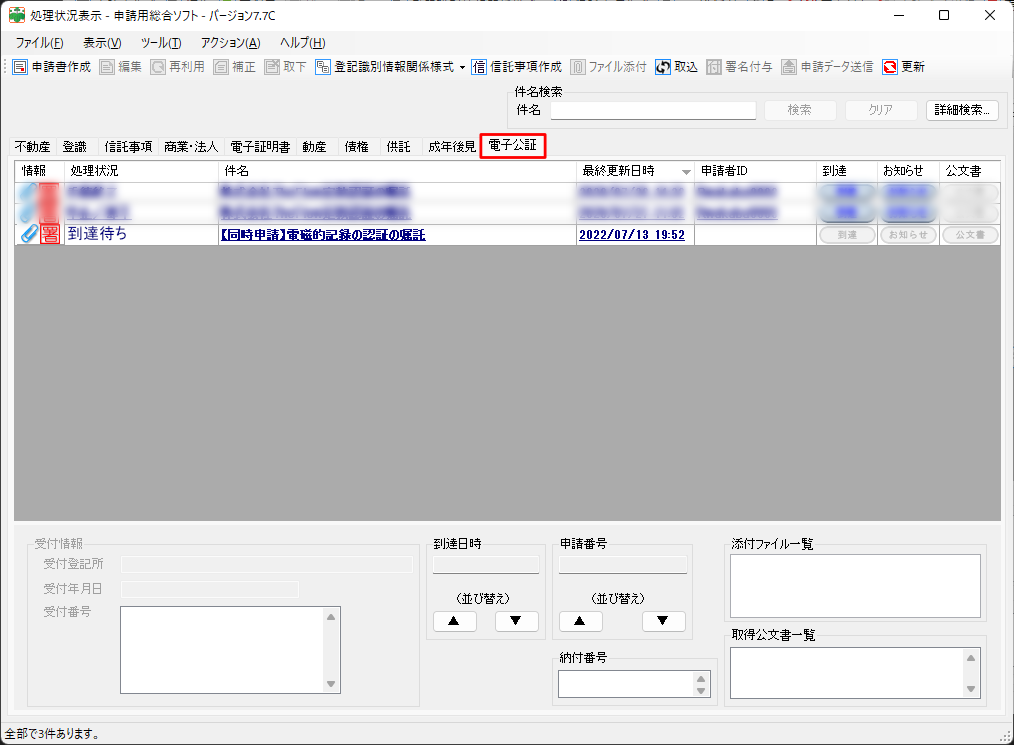Open the アクション(A) menu

click(x=230, y=43)
